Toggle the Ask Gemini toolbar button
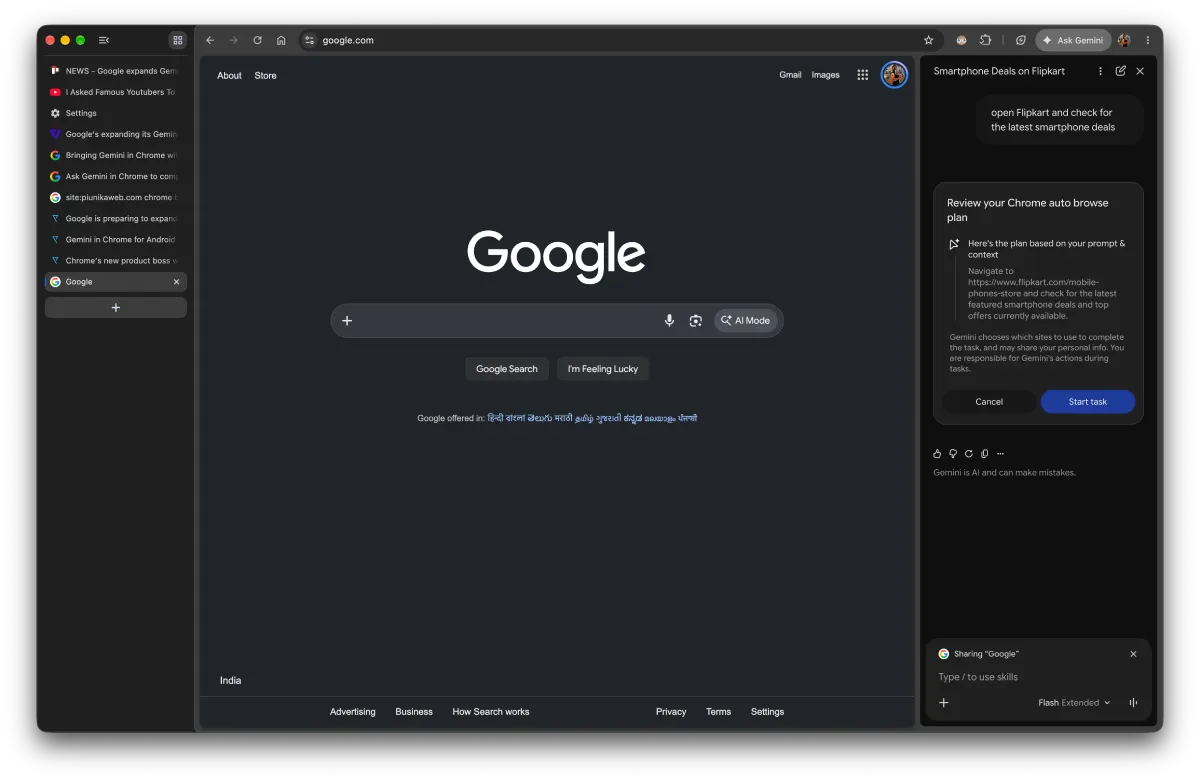This screenshot has width=1200, height=781. tap(1073, 40)
